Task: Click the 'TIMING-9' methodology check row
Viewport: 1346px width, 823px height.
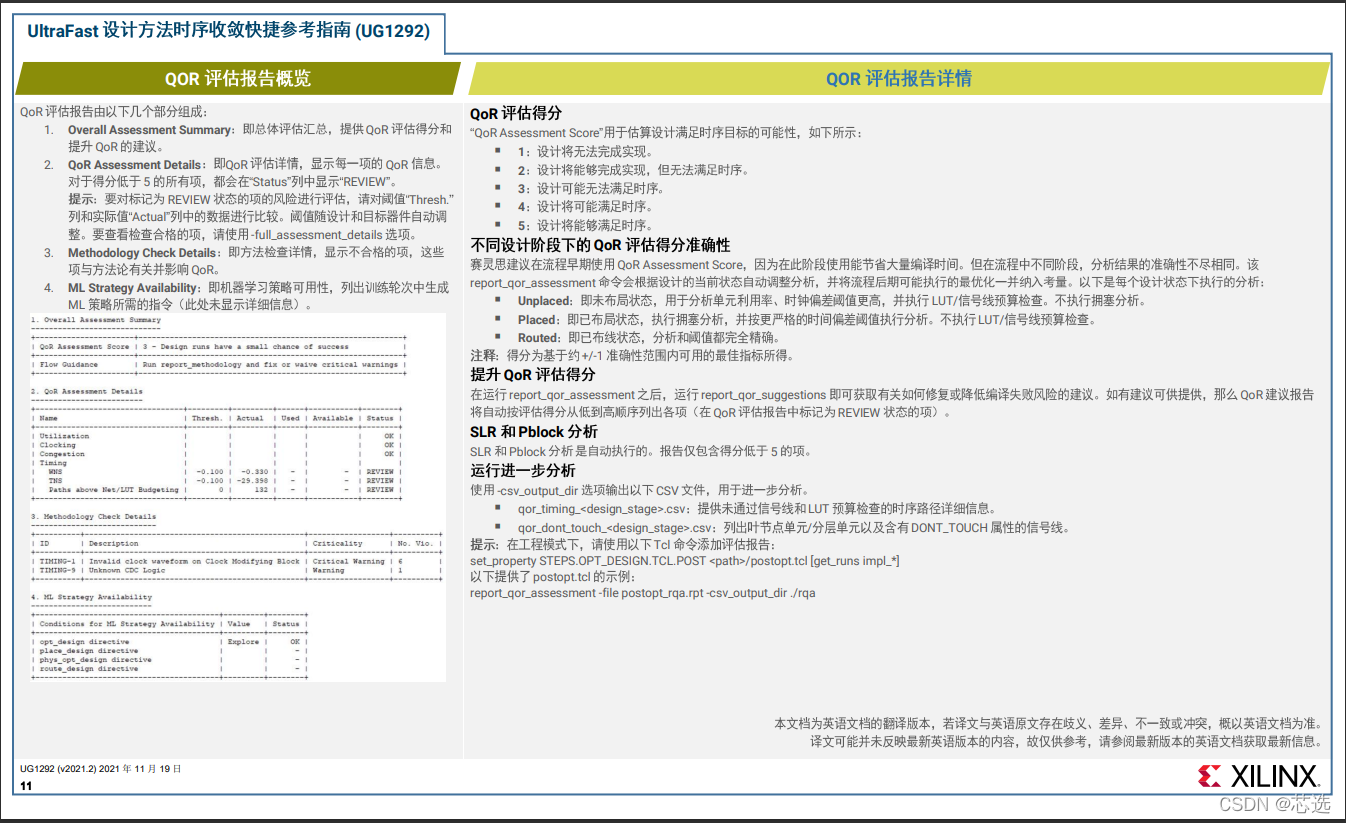Action: click(x=237, y=571)
